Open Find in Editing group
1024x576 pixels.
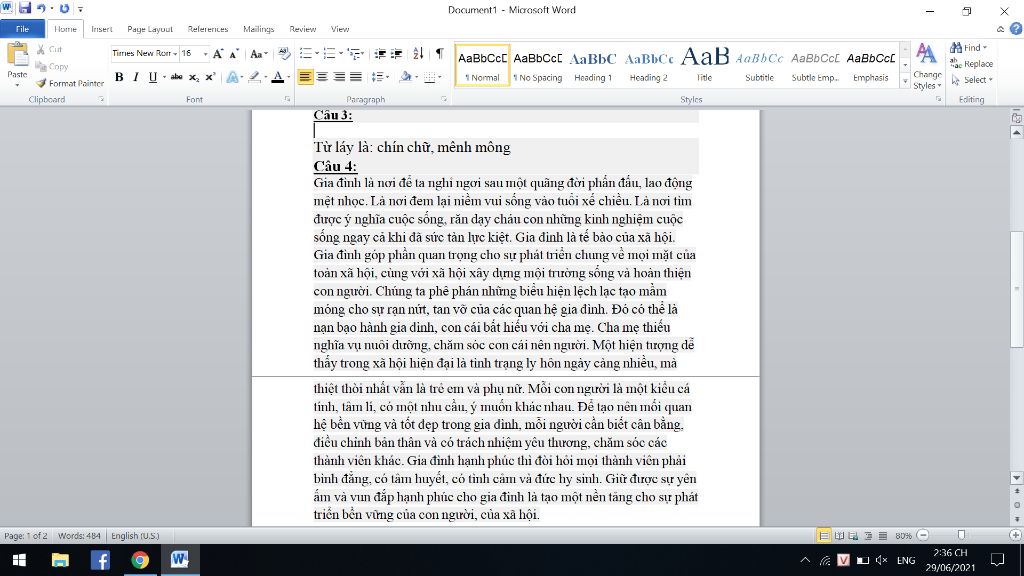[968, 48]
